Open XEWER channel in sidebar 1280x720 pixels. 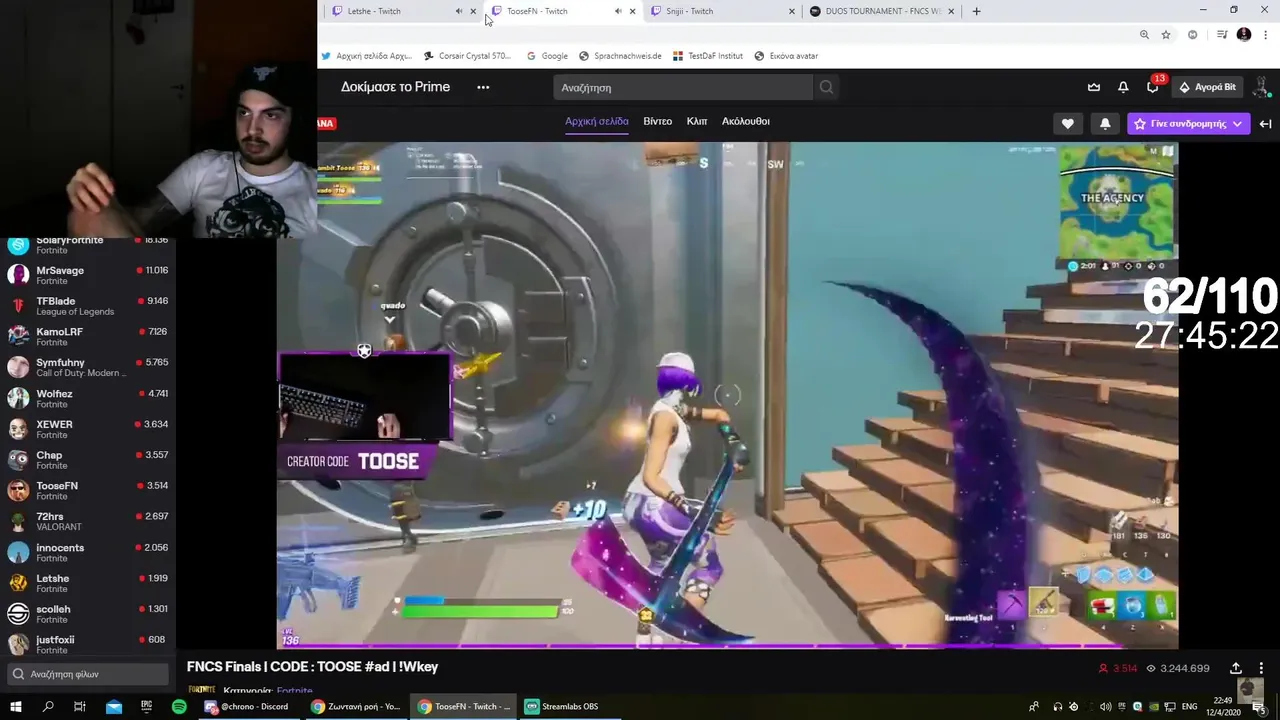click(88, 429)
